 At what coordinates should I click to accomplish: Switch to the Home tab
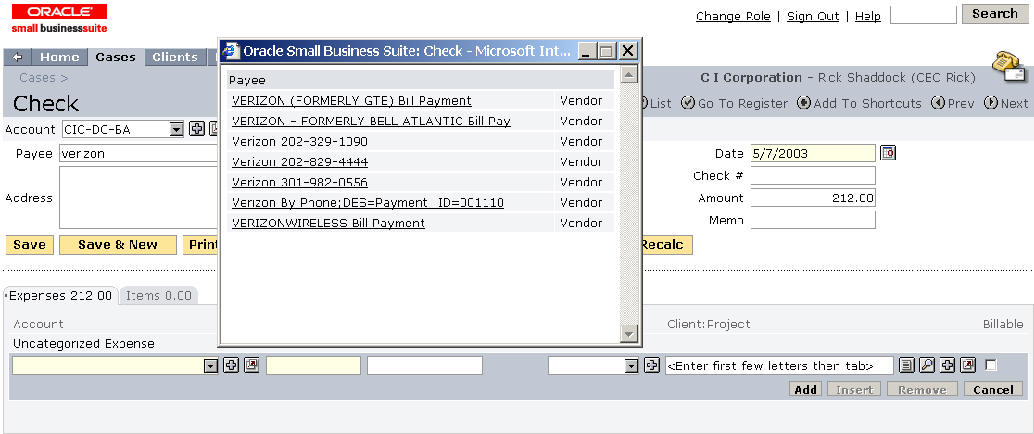[x=60, y=57]
